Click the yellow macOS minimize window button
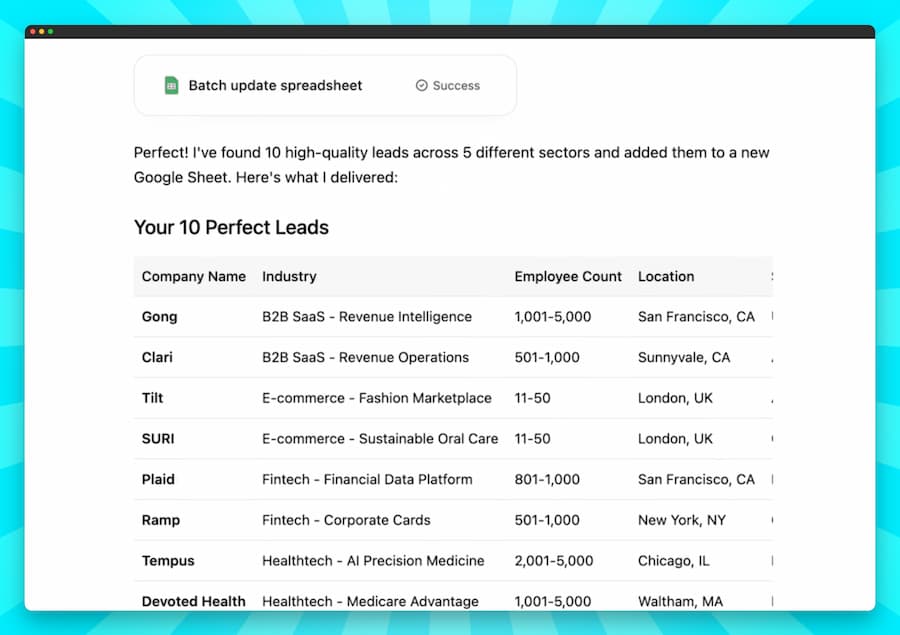 pyautogui.click(x=41, y=32)
